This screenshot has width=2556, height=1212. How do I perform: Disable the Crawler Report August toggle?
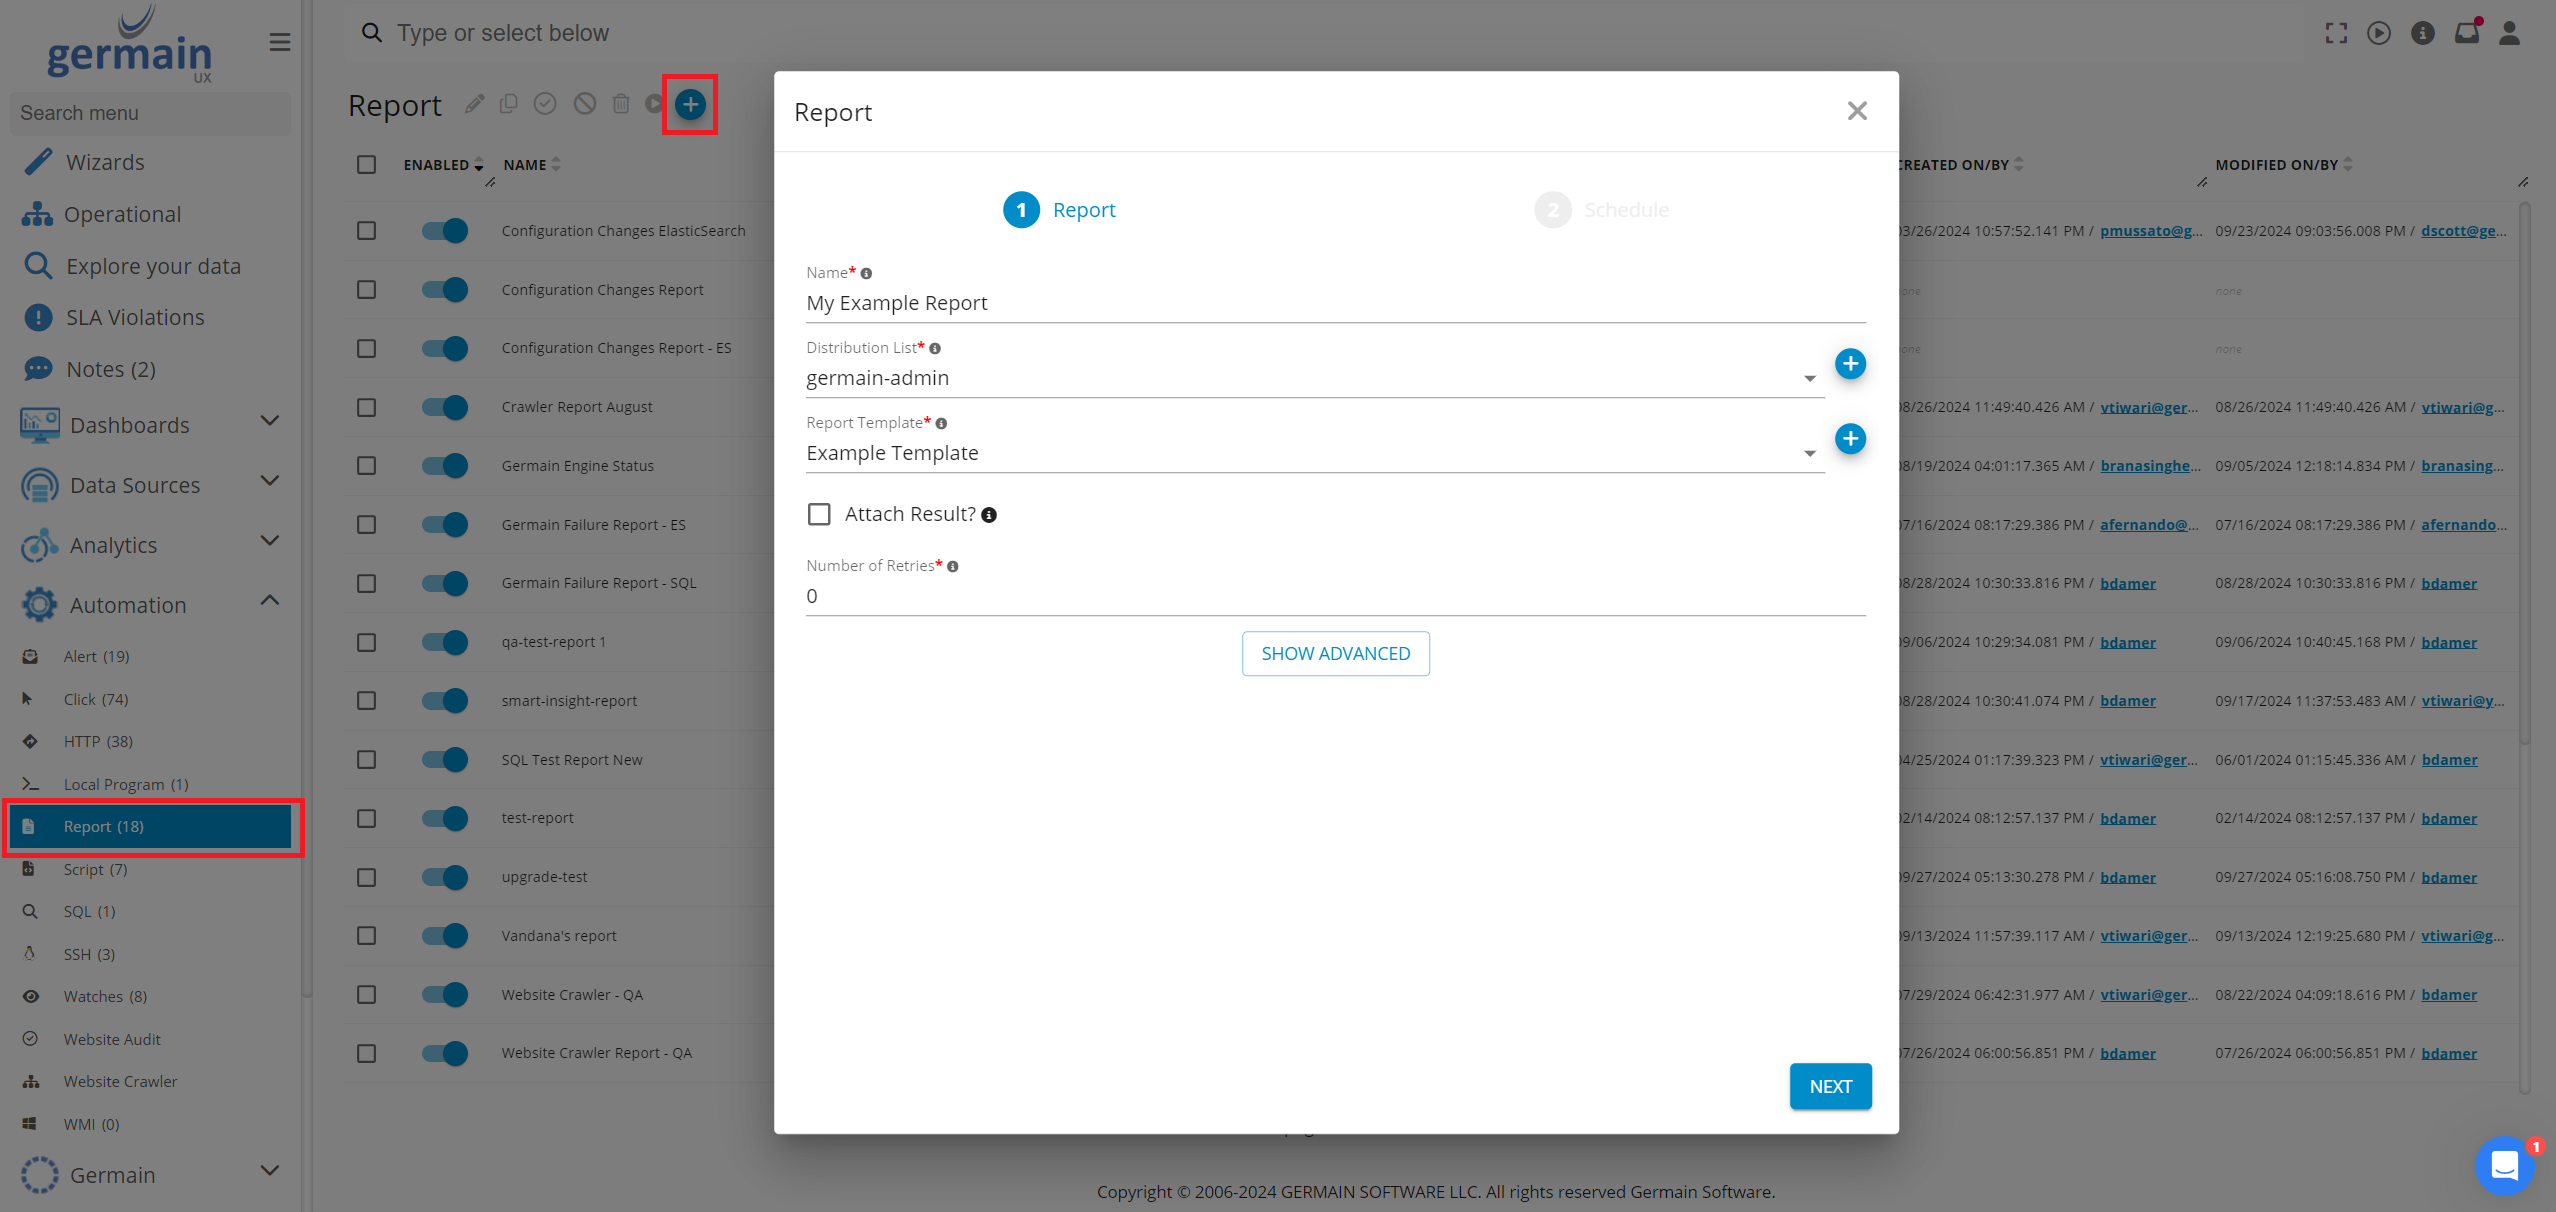click(x=445, y=407)
